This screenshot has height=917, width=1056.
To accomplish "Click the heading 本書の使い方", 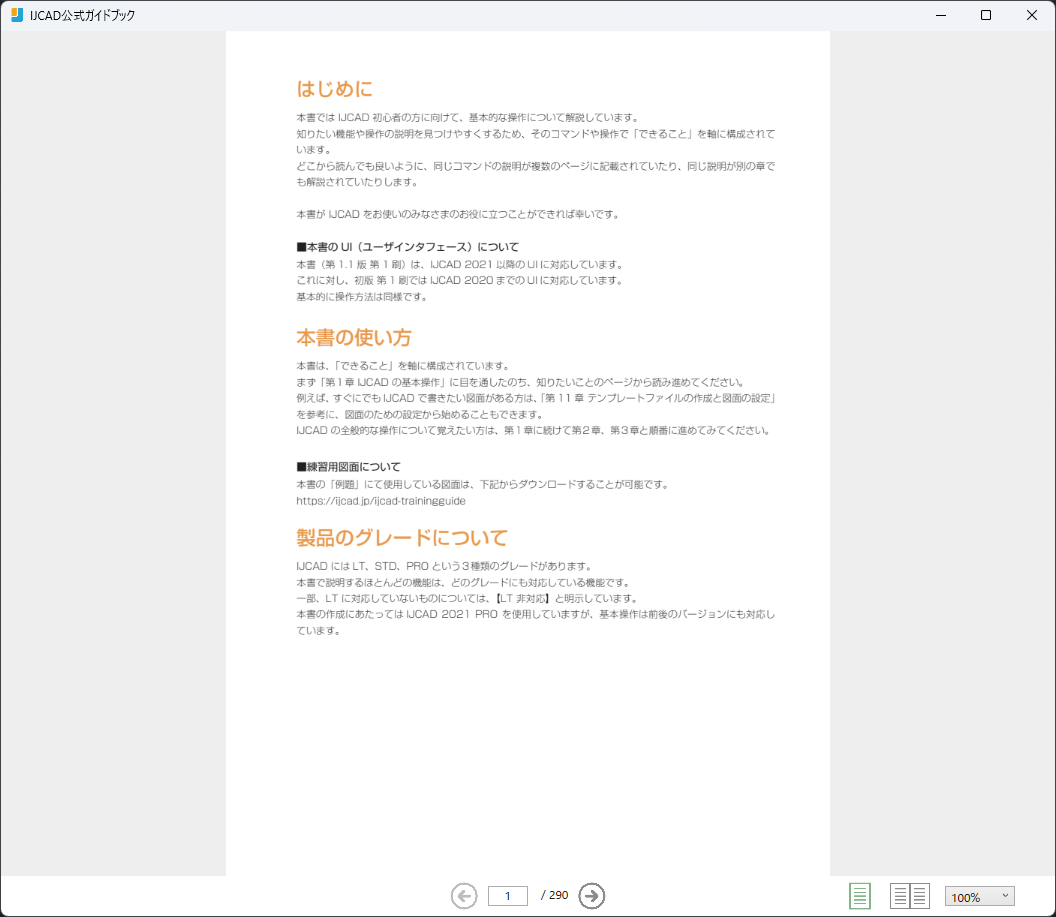I will [x=354, y=337].
